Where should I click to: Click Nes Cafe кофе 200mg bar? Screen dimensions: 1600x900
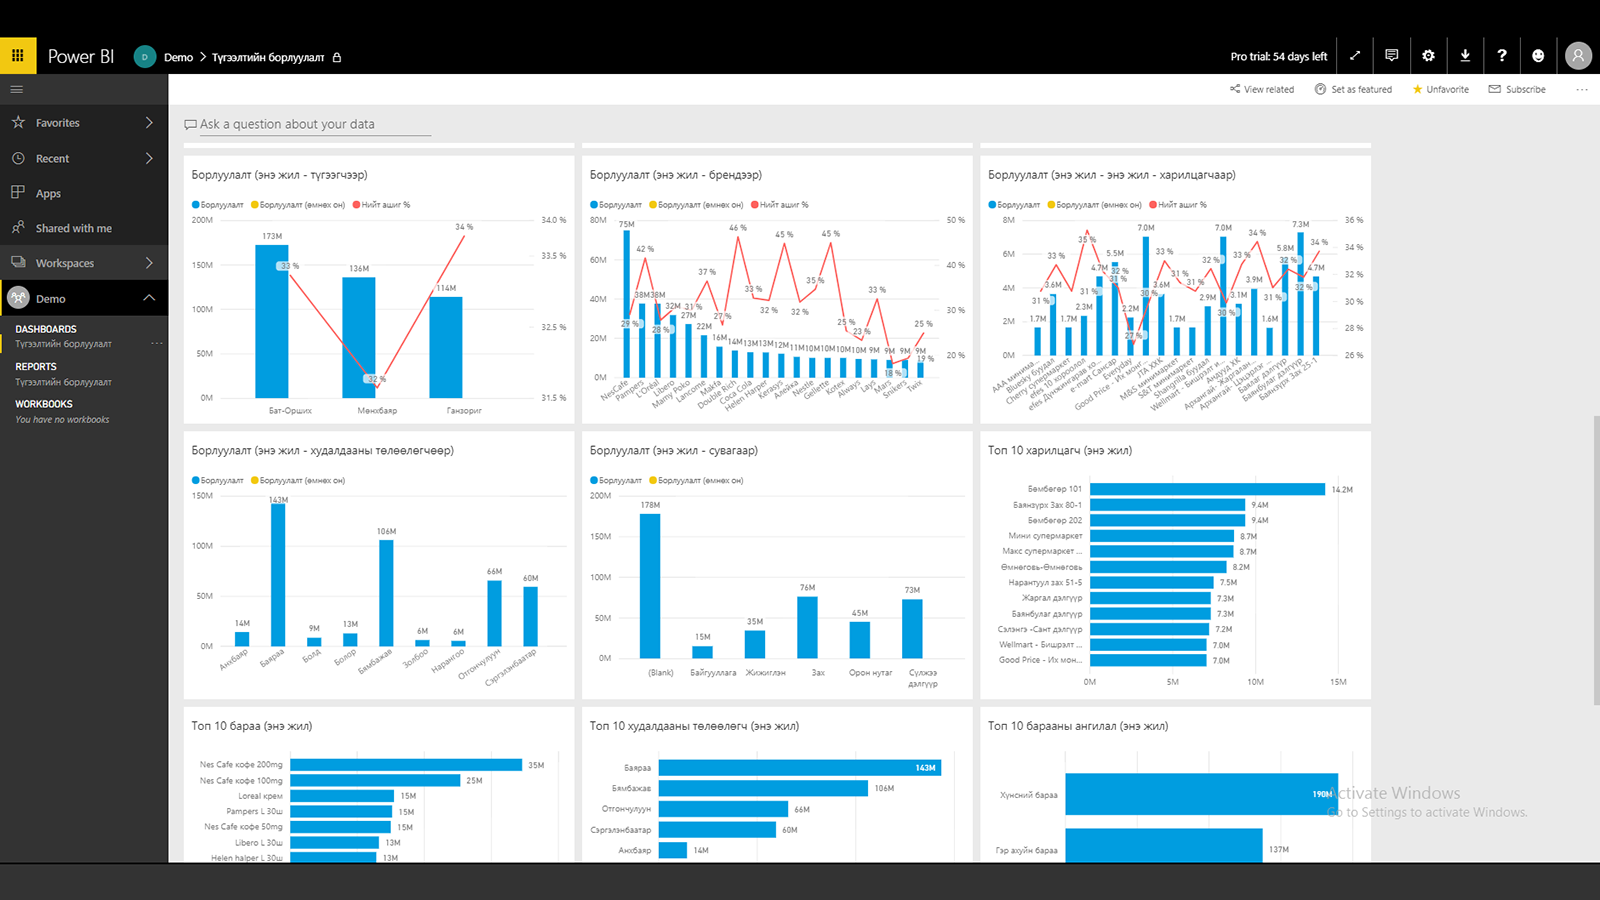(x=406, y=765)
